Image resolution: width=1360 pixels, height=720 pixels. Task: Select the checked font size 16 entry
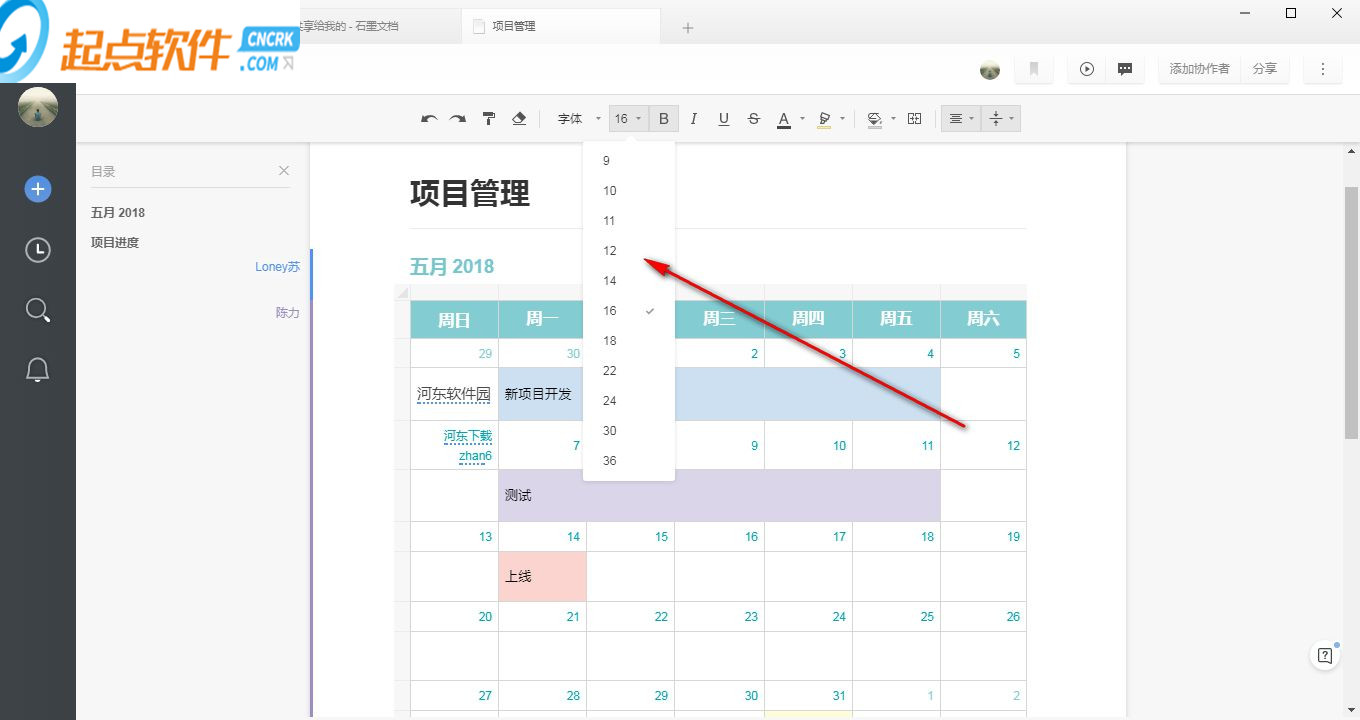(x=629, y=311)
